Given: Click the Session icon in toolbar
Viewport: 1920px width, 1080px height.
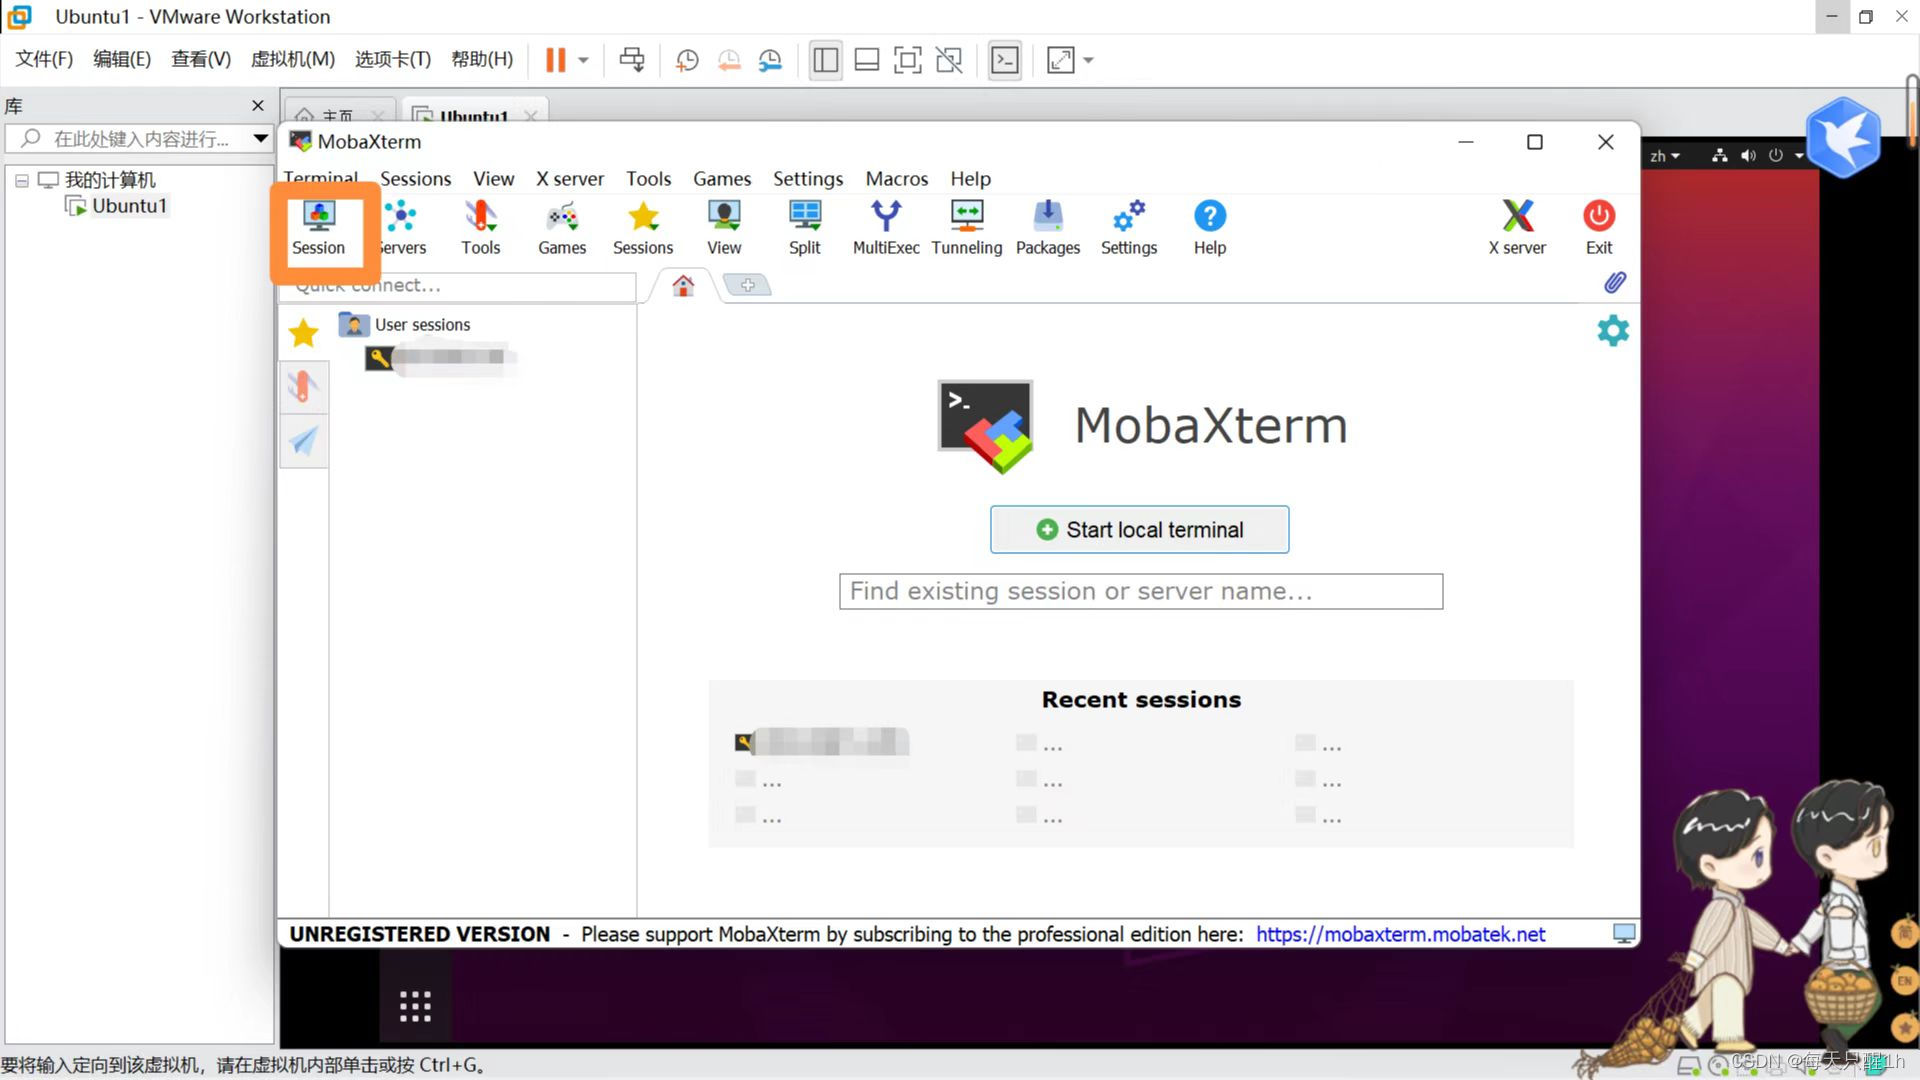Looking at the screenshot, I should (x=318, y=227).
